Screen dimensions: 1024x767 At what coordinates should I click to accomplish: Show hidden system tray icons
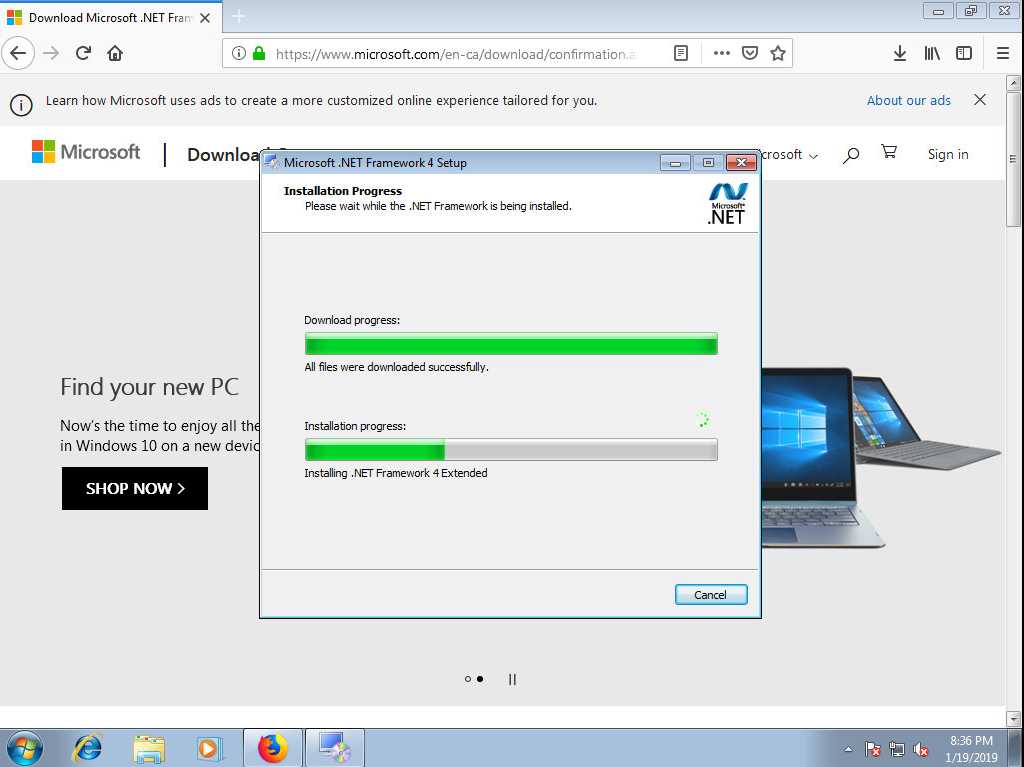coord(848,749)
